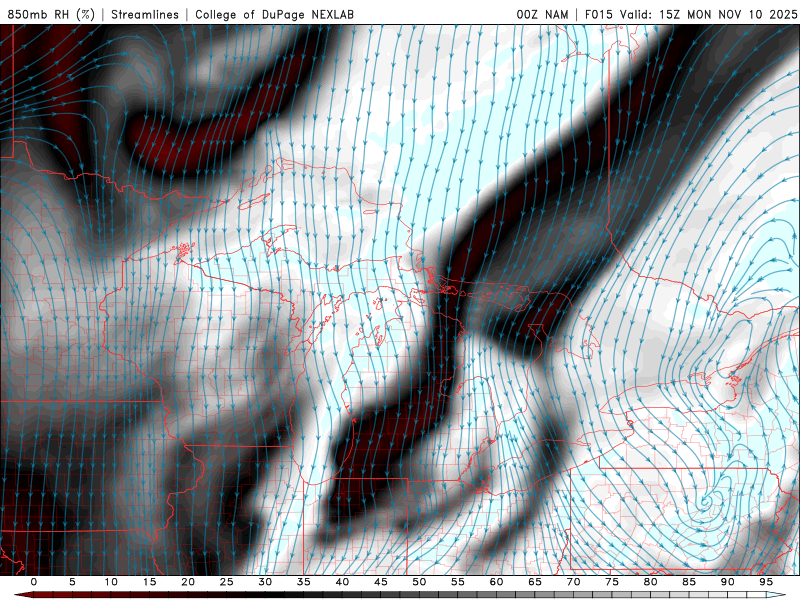Click the colorbar value label '55'
Screen dimensions: 800x600
[458, 582]
